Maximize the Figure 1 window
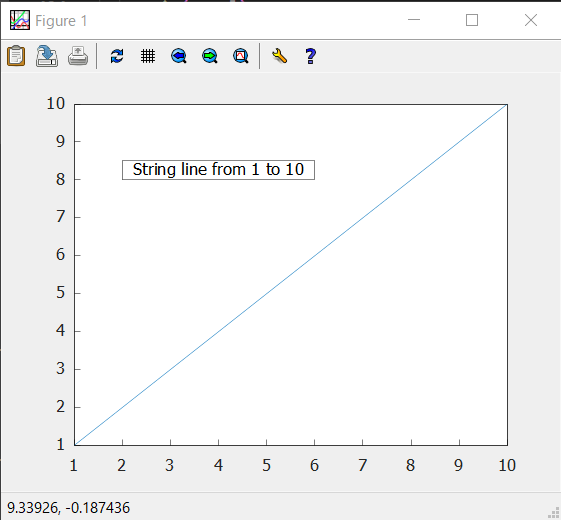The width and height of the screenshot is (561, 520). tap(472, 20)
